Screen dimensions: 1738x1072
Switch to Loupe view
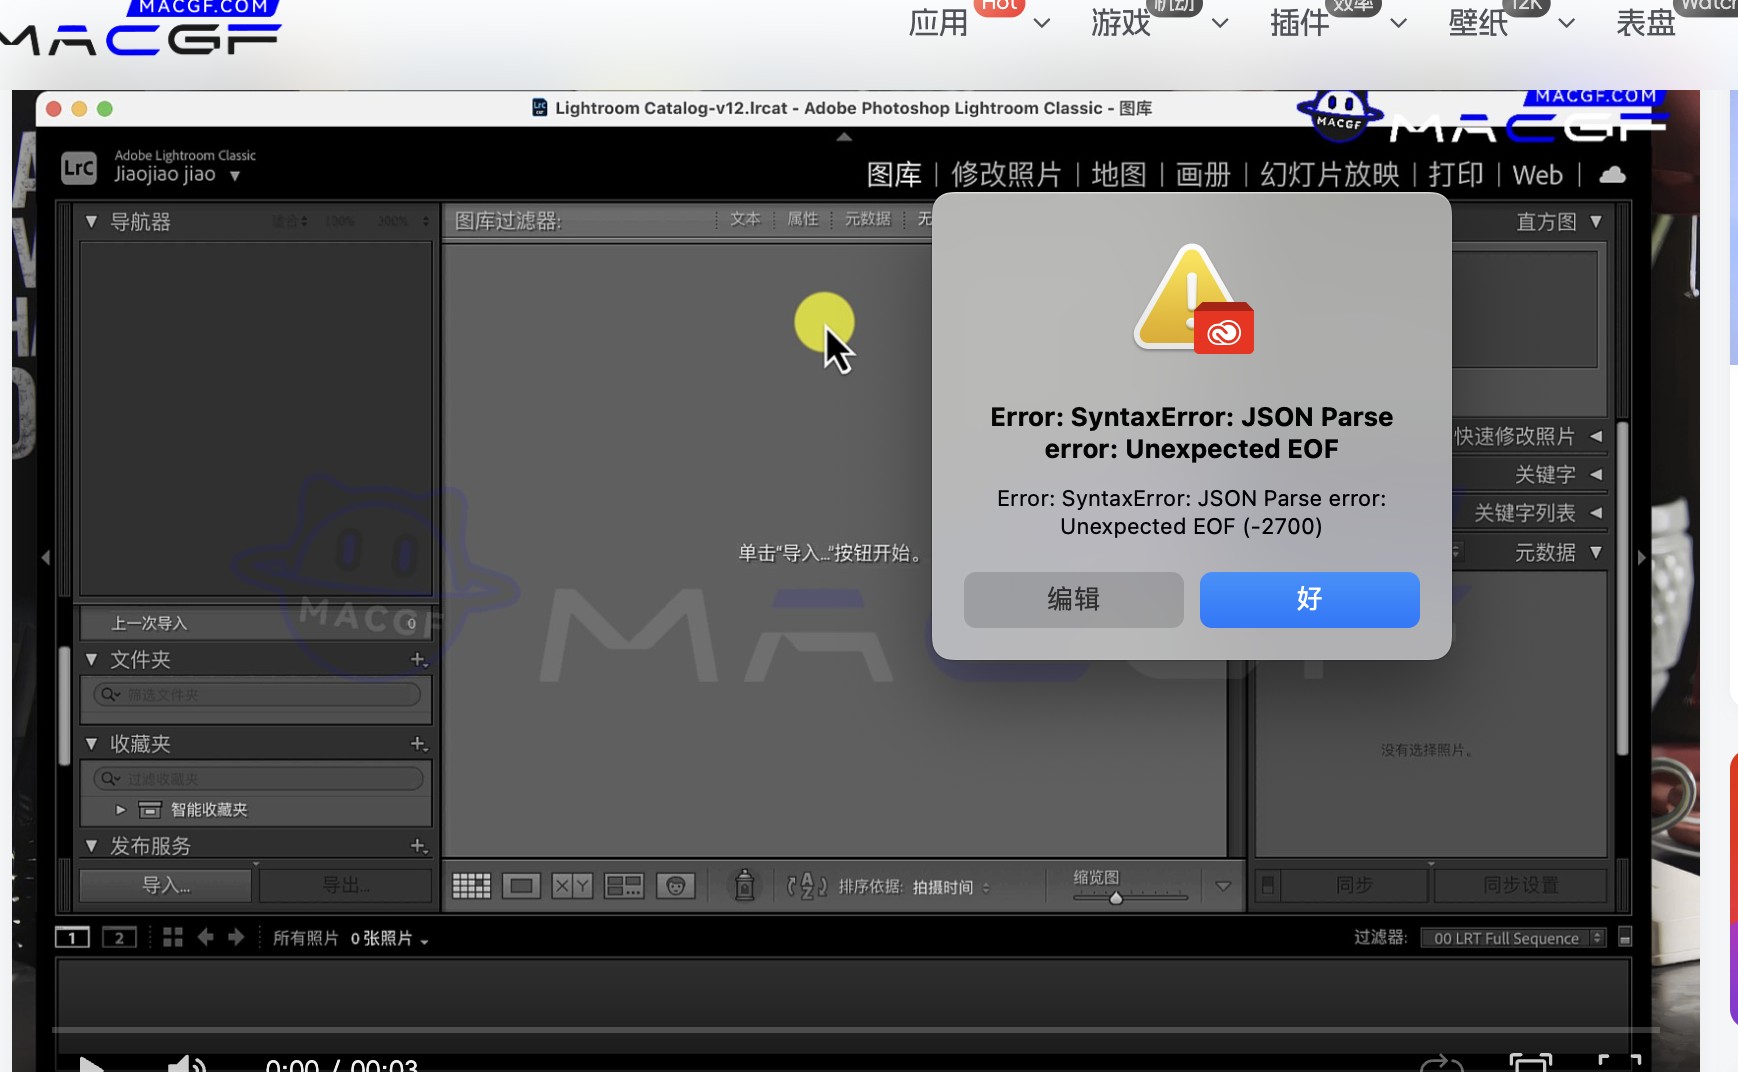(521, 884)
